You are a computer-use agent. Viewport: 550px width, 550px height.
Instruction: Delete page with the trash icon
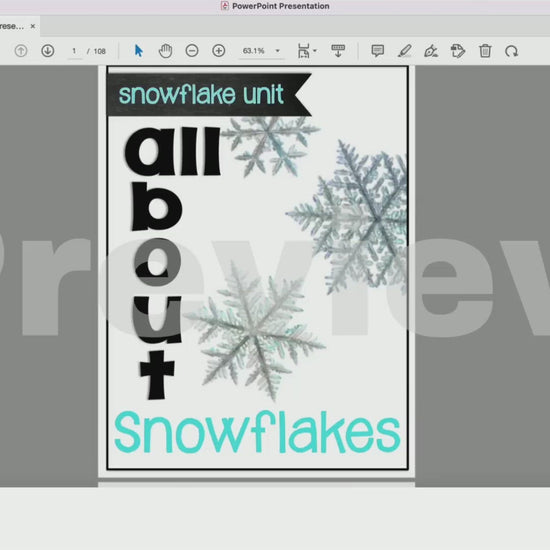[485, 51]
